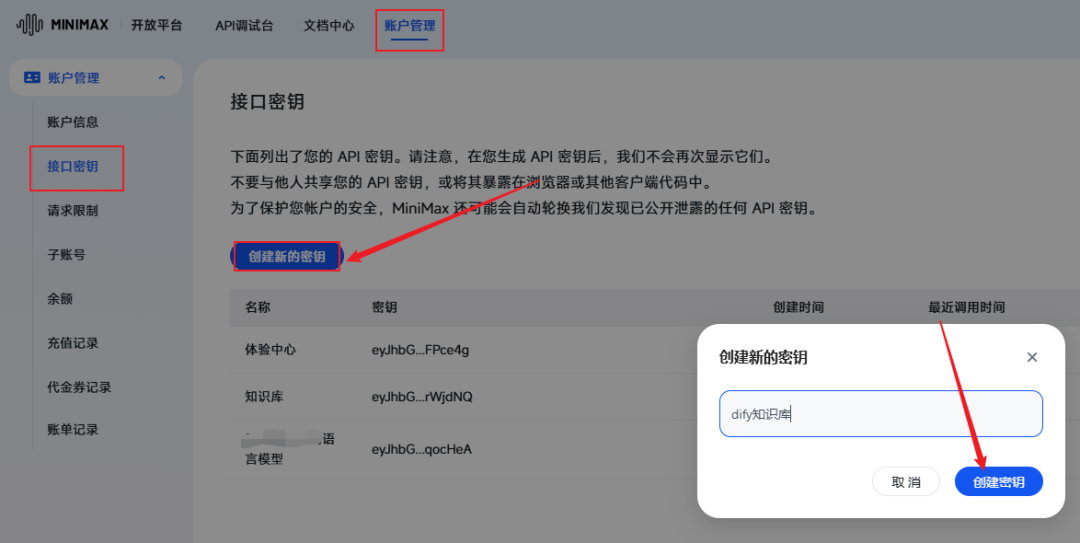Viewport: 1080px width, 543px height.
Task: Open the 文档中心 tab
Action: pyautogui.click(x=329, y=25)
